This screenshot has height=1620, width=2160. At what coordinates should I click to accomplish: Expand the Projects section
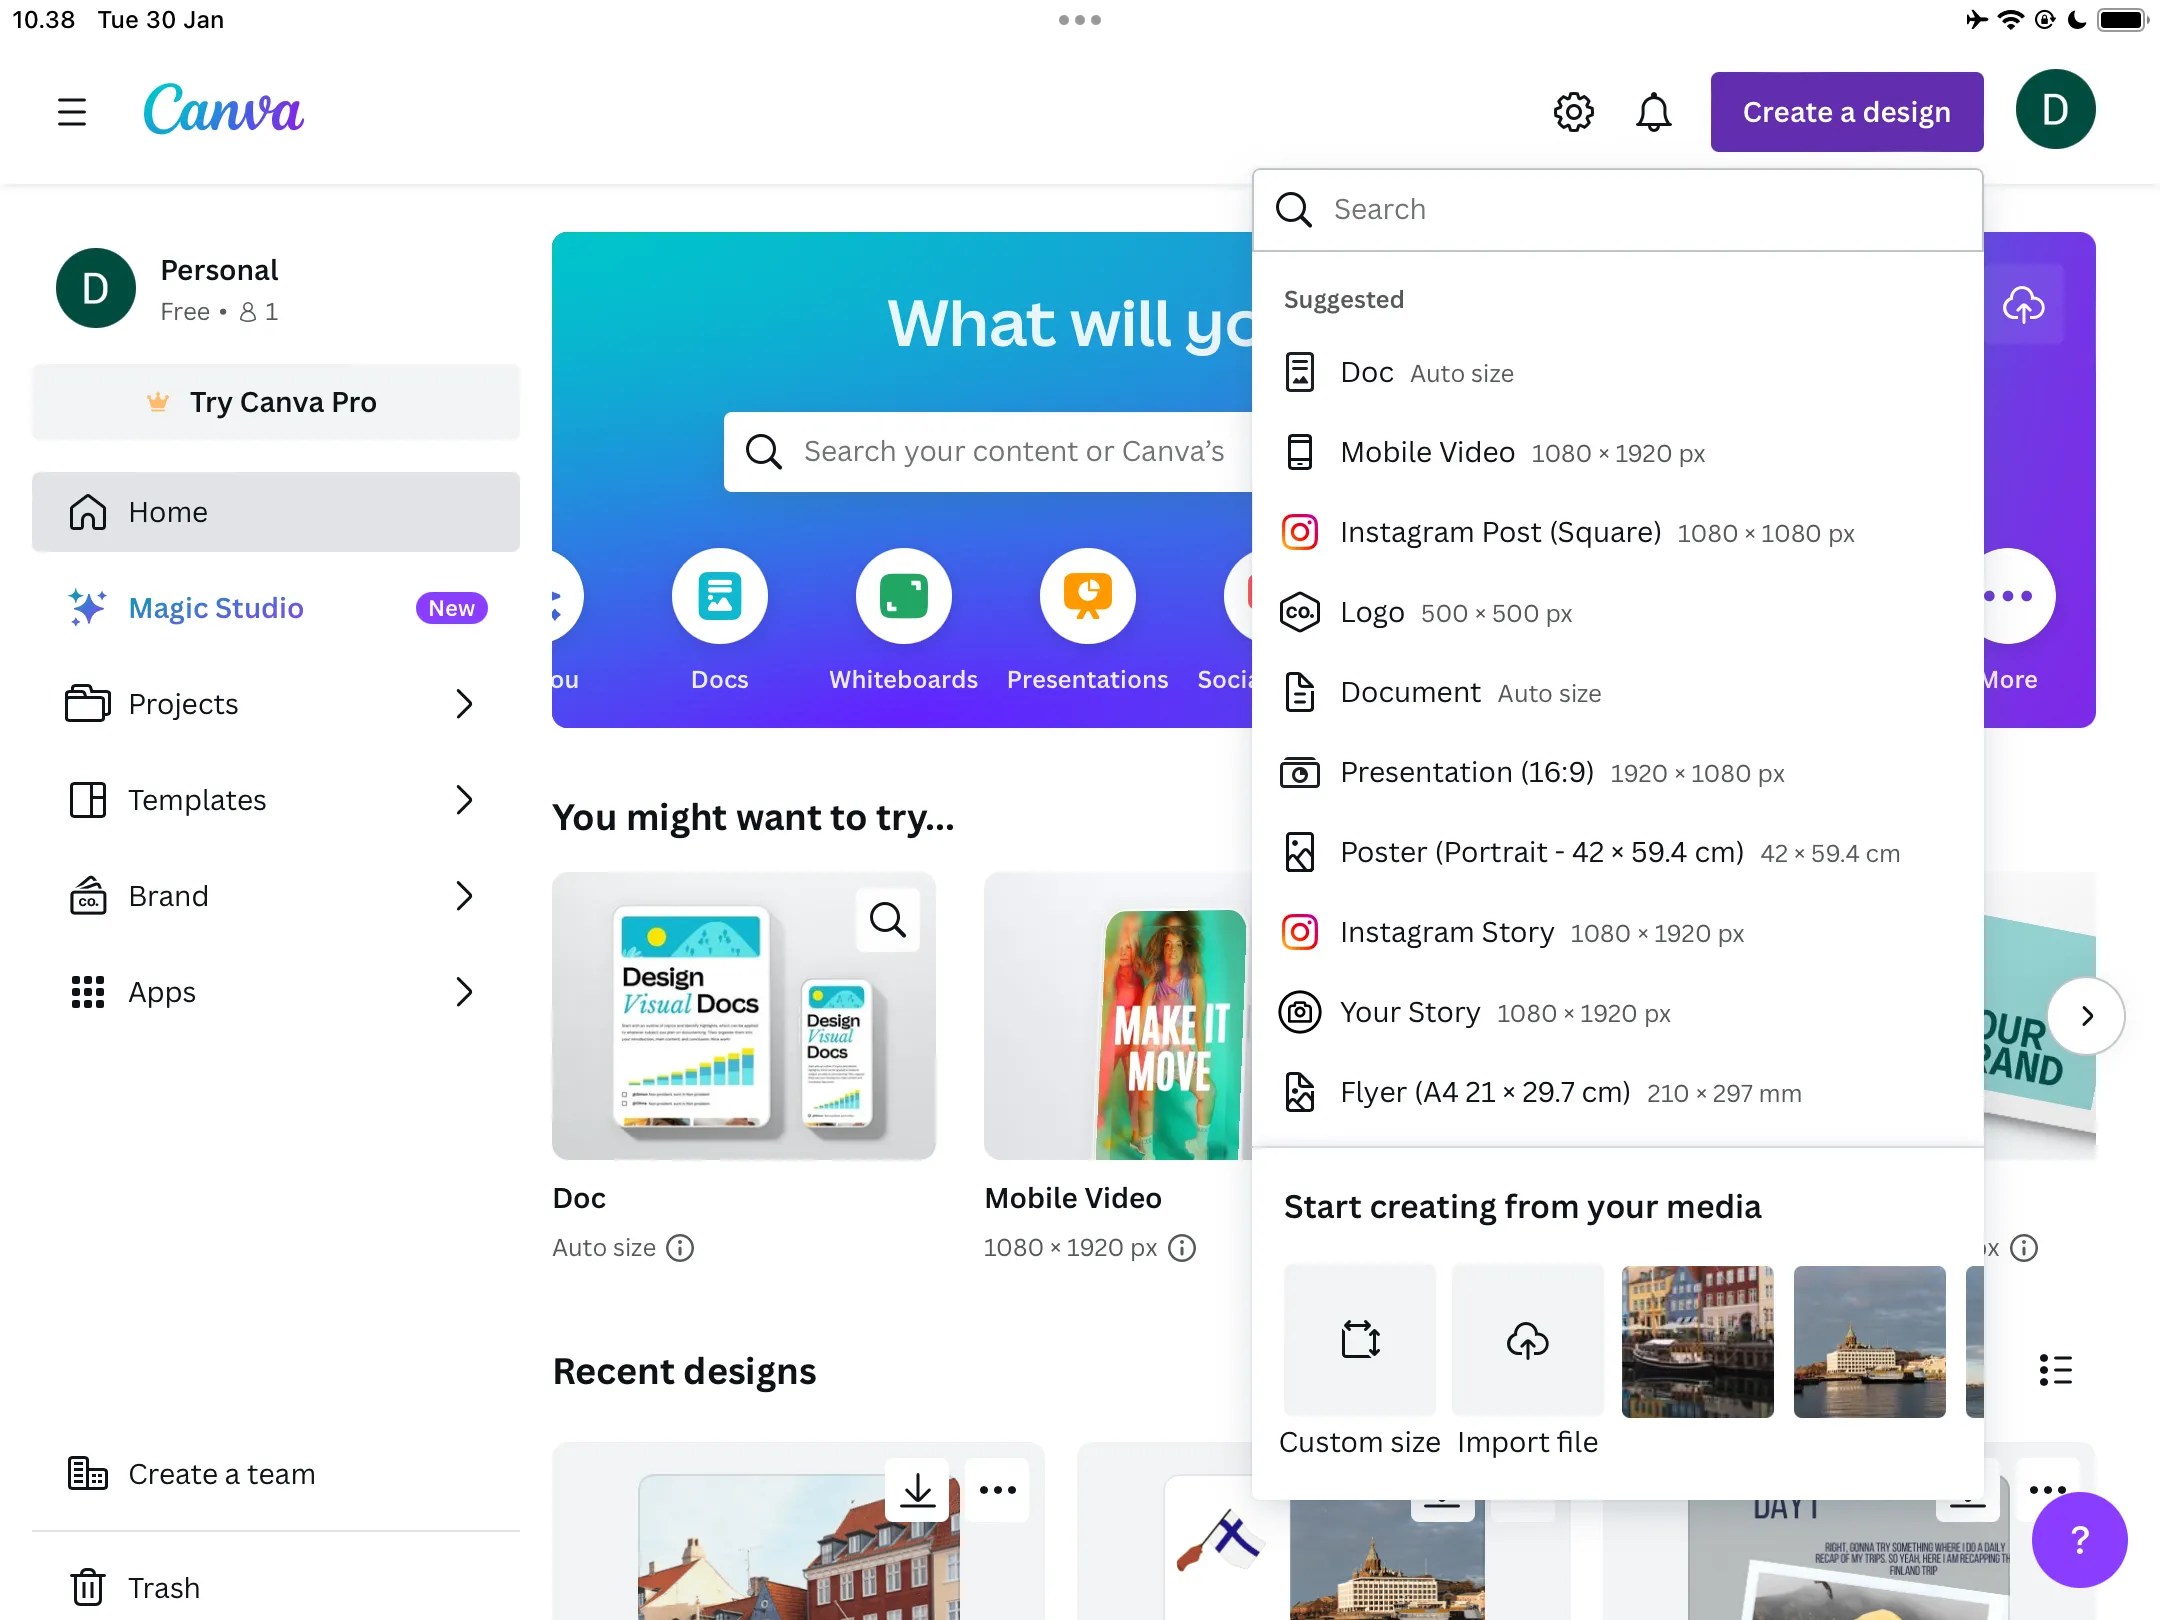click(465, 704)
